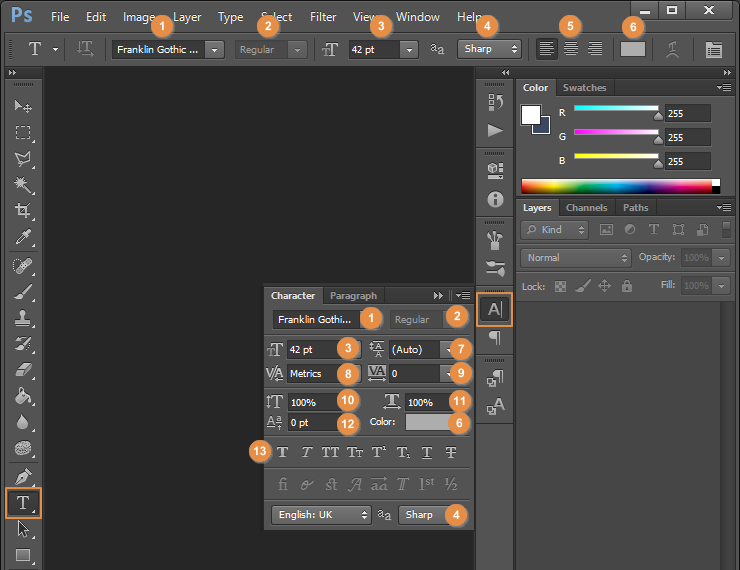Select the Eyedropper tool

23,237
